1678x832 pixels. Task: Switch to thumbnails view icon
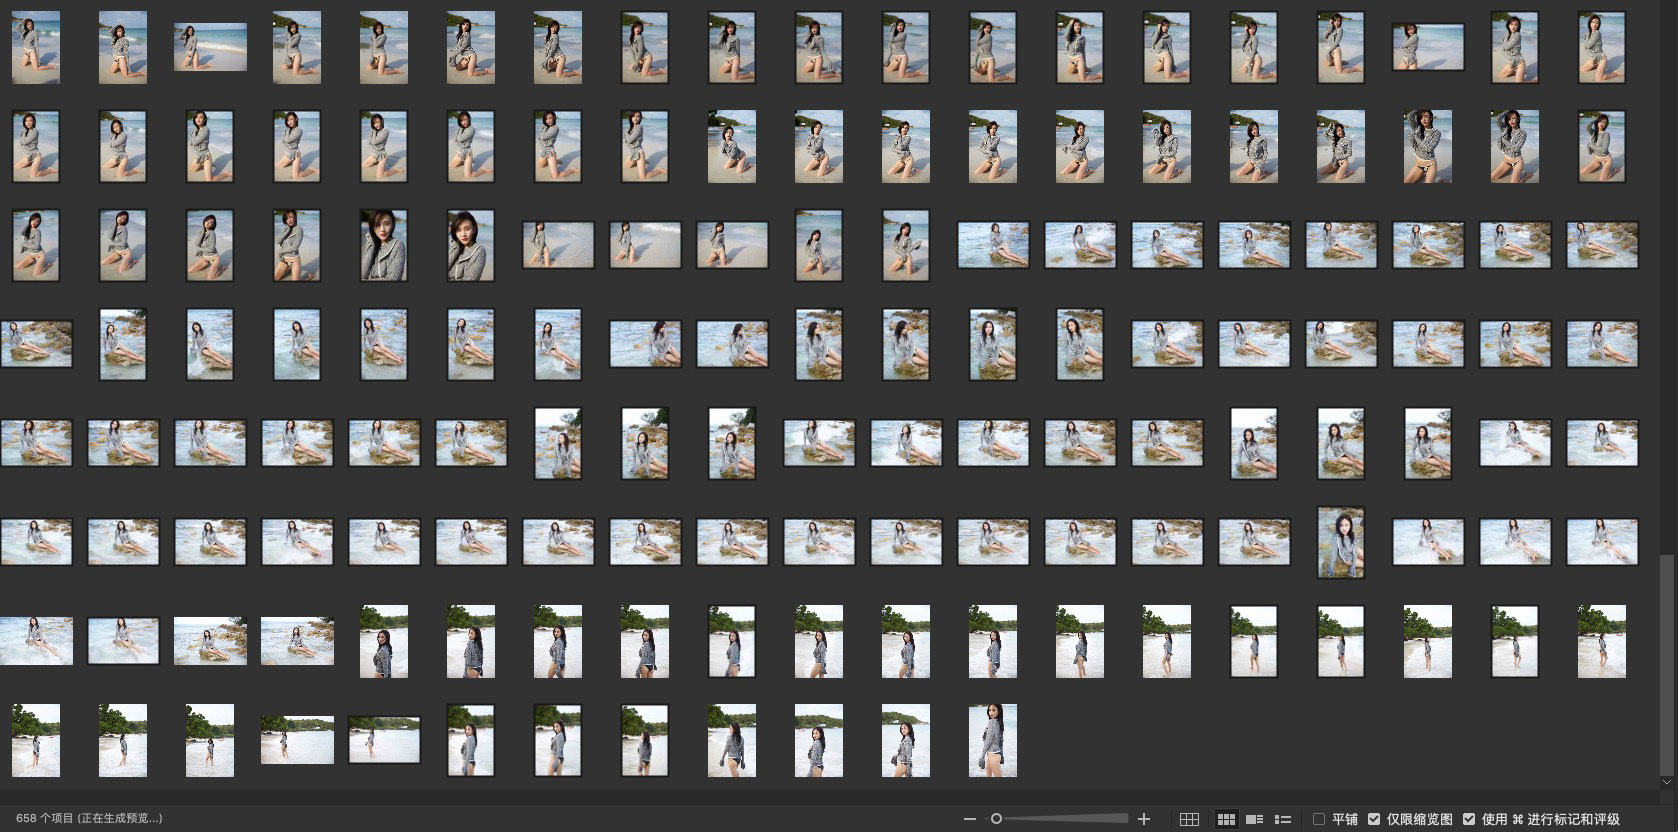(x=1225, y=819)
